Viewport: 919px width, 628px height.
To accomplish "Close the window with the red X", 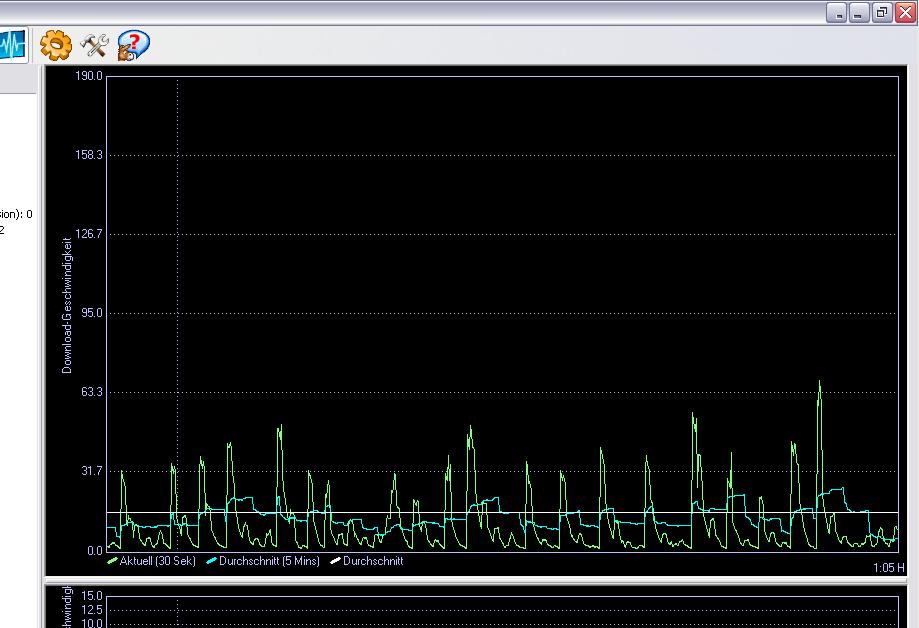I will tap(905, 12).
